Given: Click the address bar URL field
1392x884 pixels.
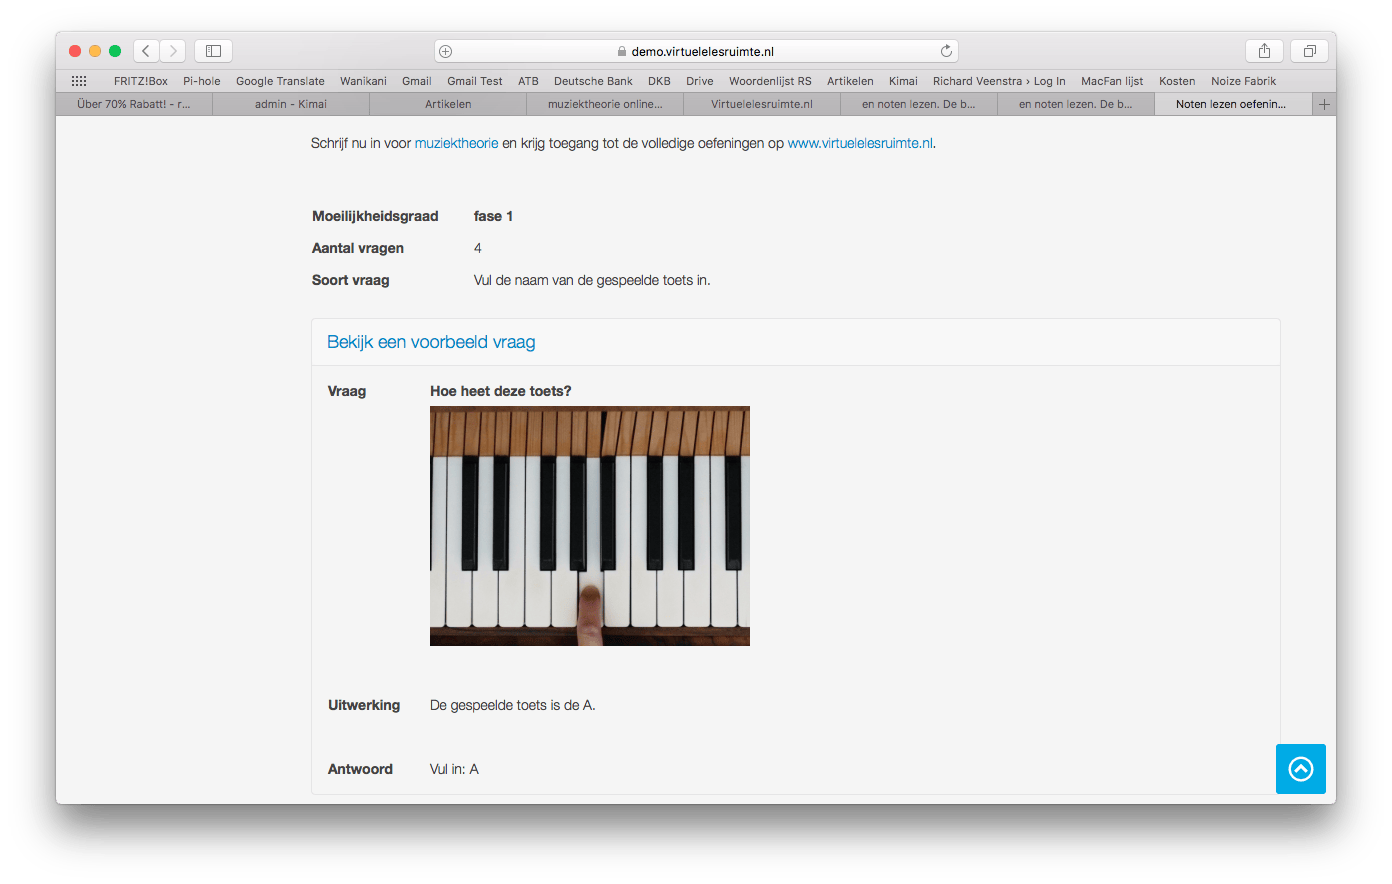Looking at the screenshot, I should click(x=700, y=51).
